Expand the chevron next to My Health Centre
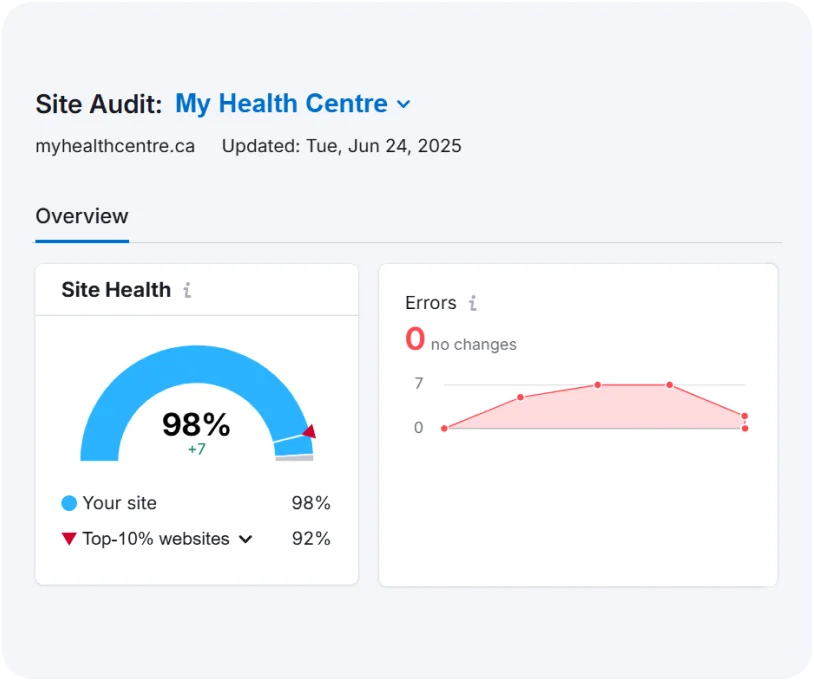The height and width of the screenshot is (681, 814). click(x=404, y=104)
